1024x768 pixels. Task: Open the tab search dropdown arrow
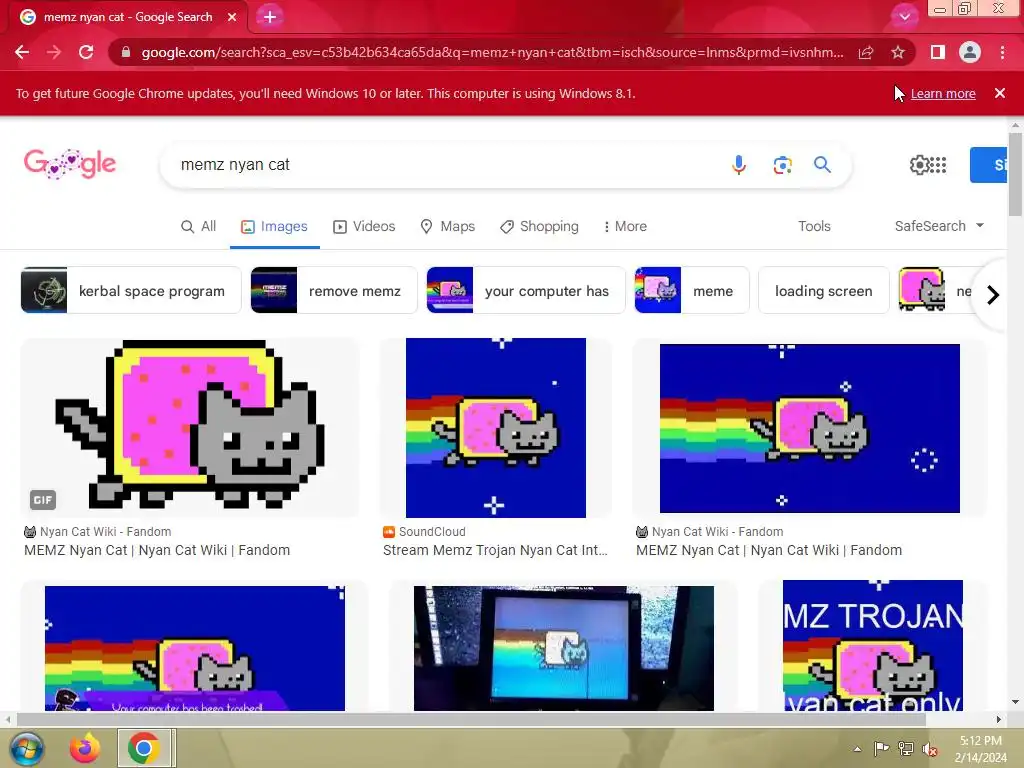coord(904,17)
